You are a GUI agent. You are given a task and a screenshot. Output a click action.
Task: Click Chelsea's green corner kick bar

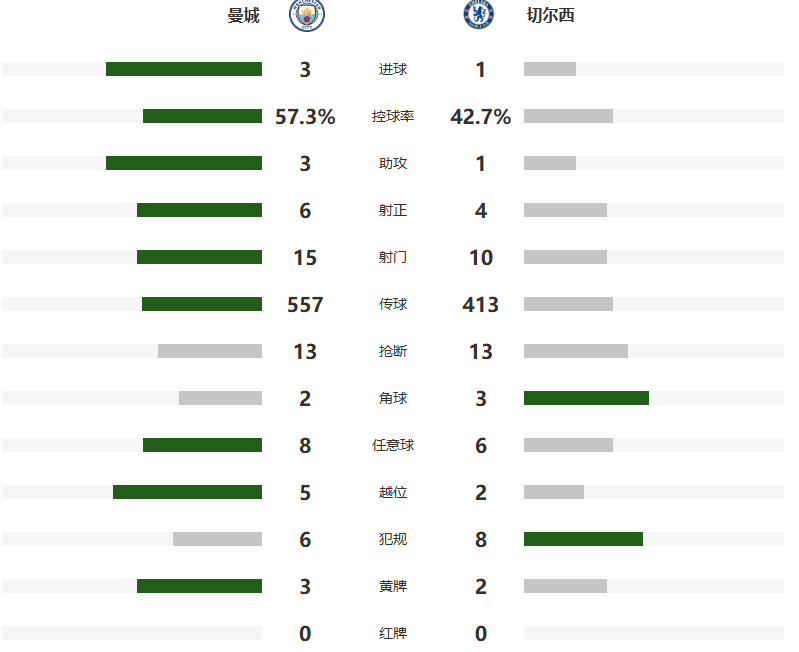(x=586, y=398)
